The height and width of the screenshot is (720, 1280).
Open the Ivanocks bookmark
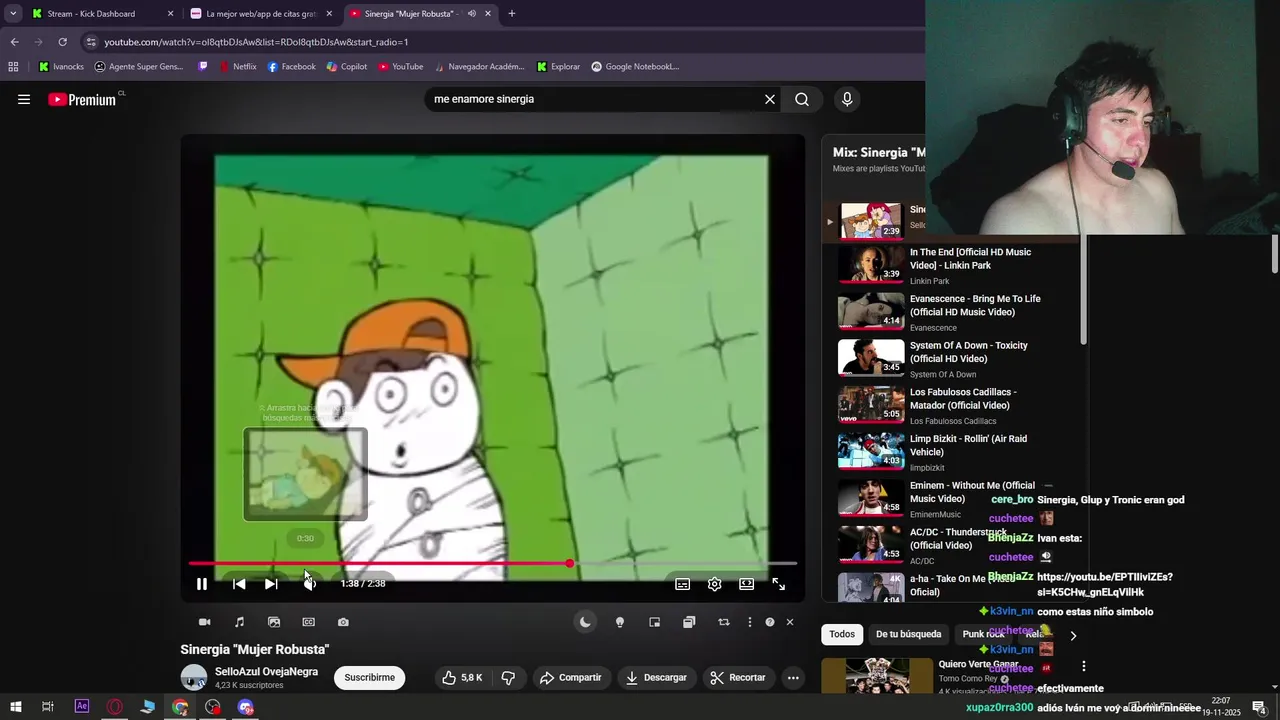point(61,67)
